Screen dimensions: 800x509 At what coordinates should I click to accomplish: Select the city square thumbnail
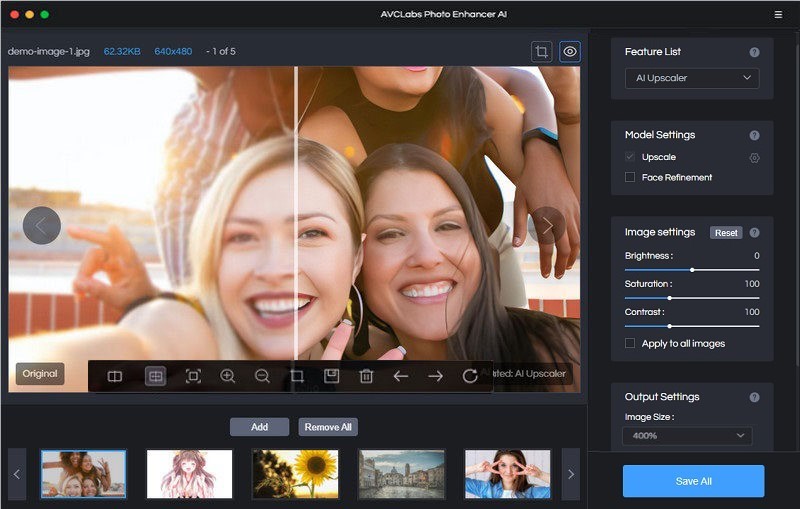(402, 474)
